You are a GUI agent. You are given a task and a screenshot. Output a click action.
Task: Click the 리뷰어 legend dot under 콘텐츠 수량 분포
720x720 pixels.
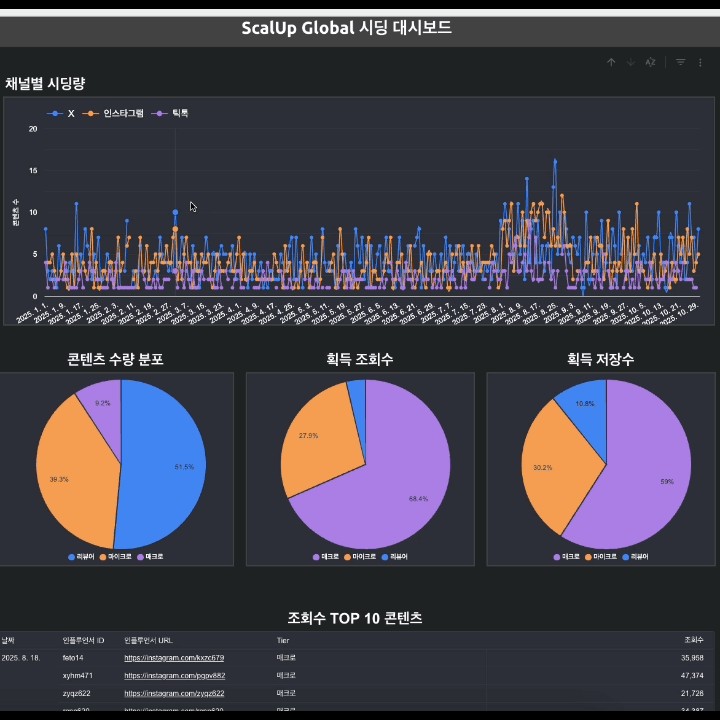click(x=72, y=557)
